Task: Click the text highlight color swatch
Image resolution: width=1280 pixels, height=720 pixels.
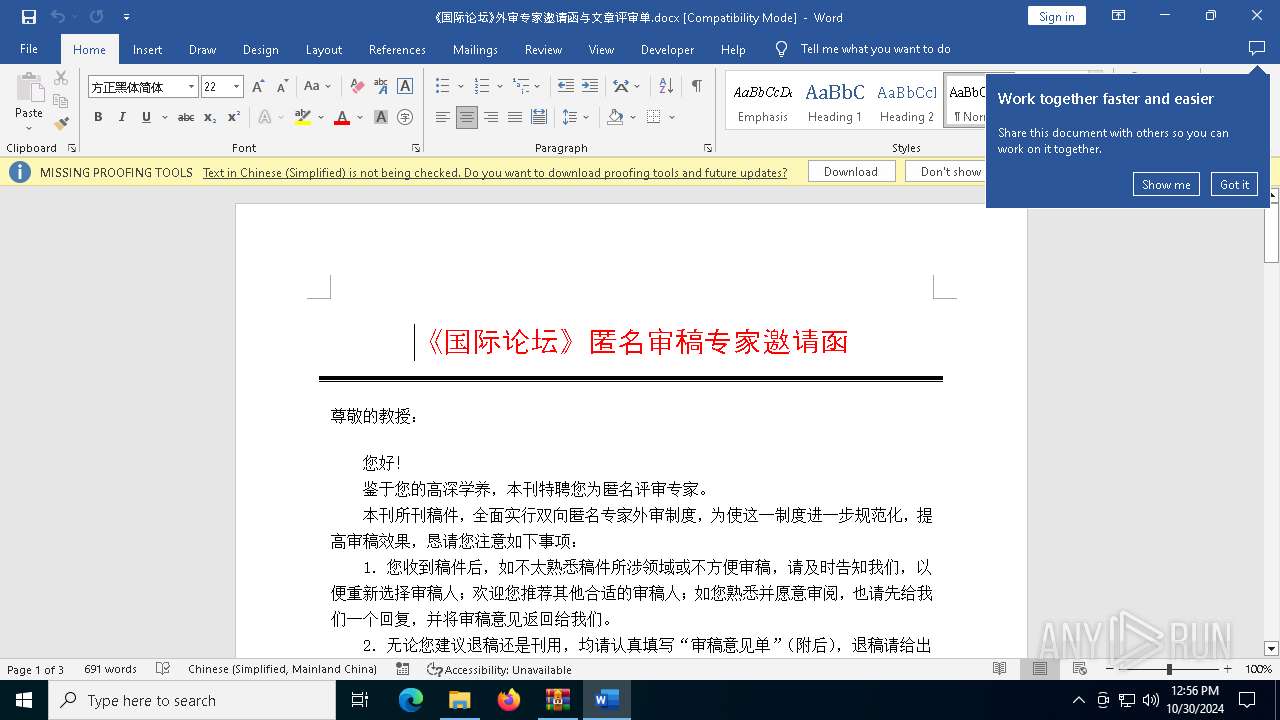Action: tap(303, 117)
